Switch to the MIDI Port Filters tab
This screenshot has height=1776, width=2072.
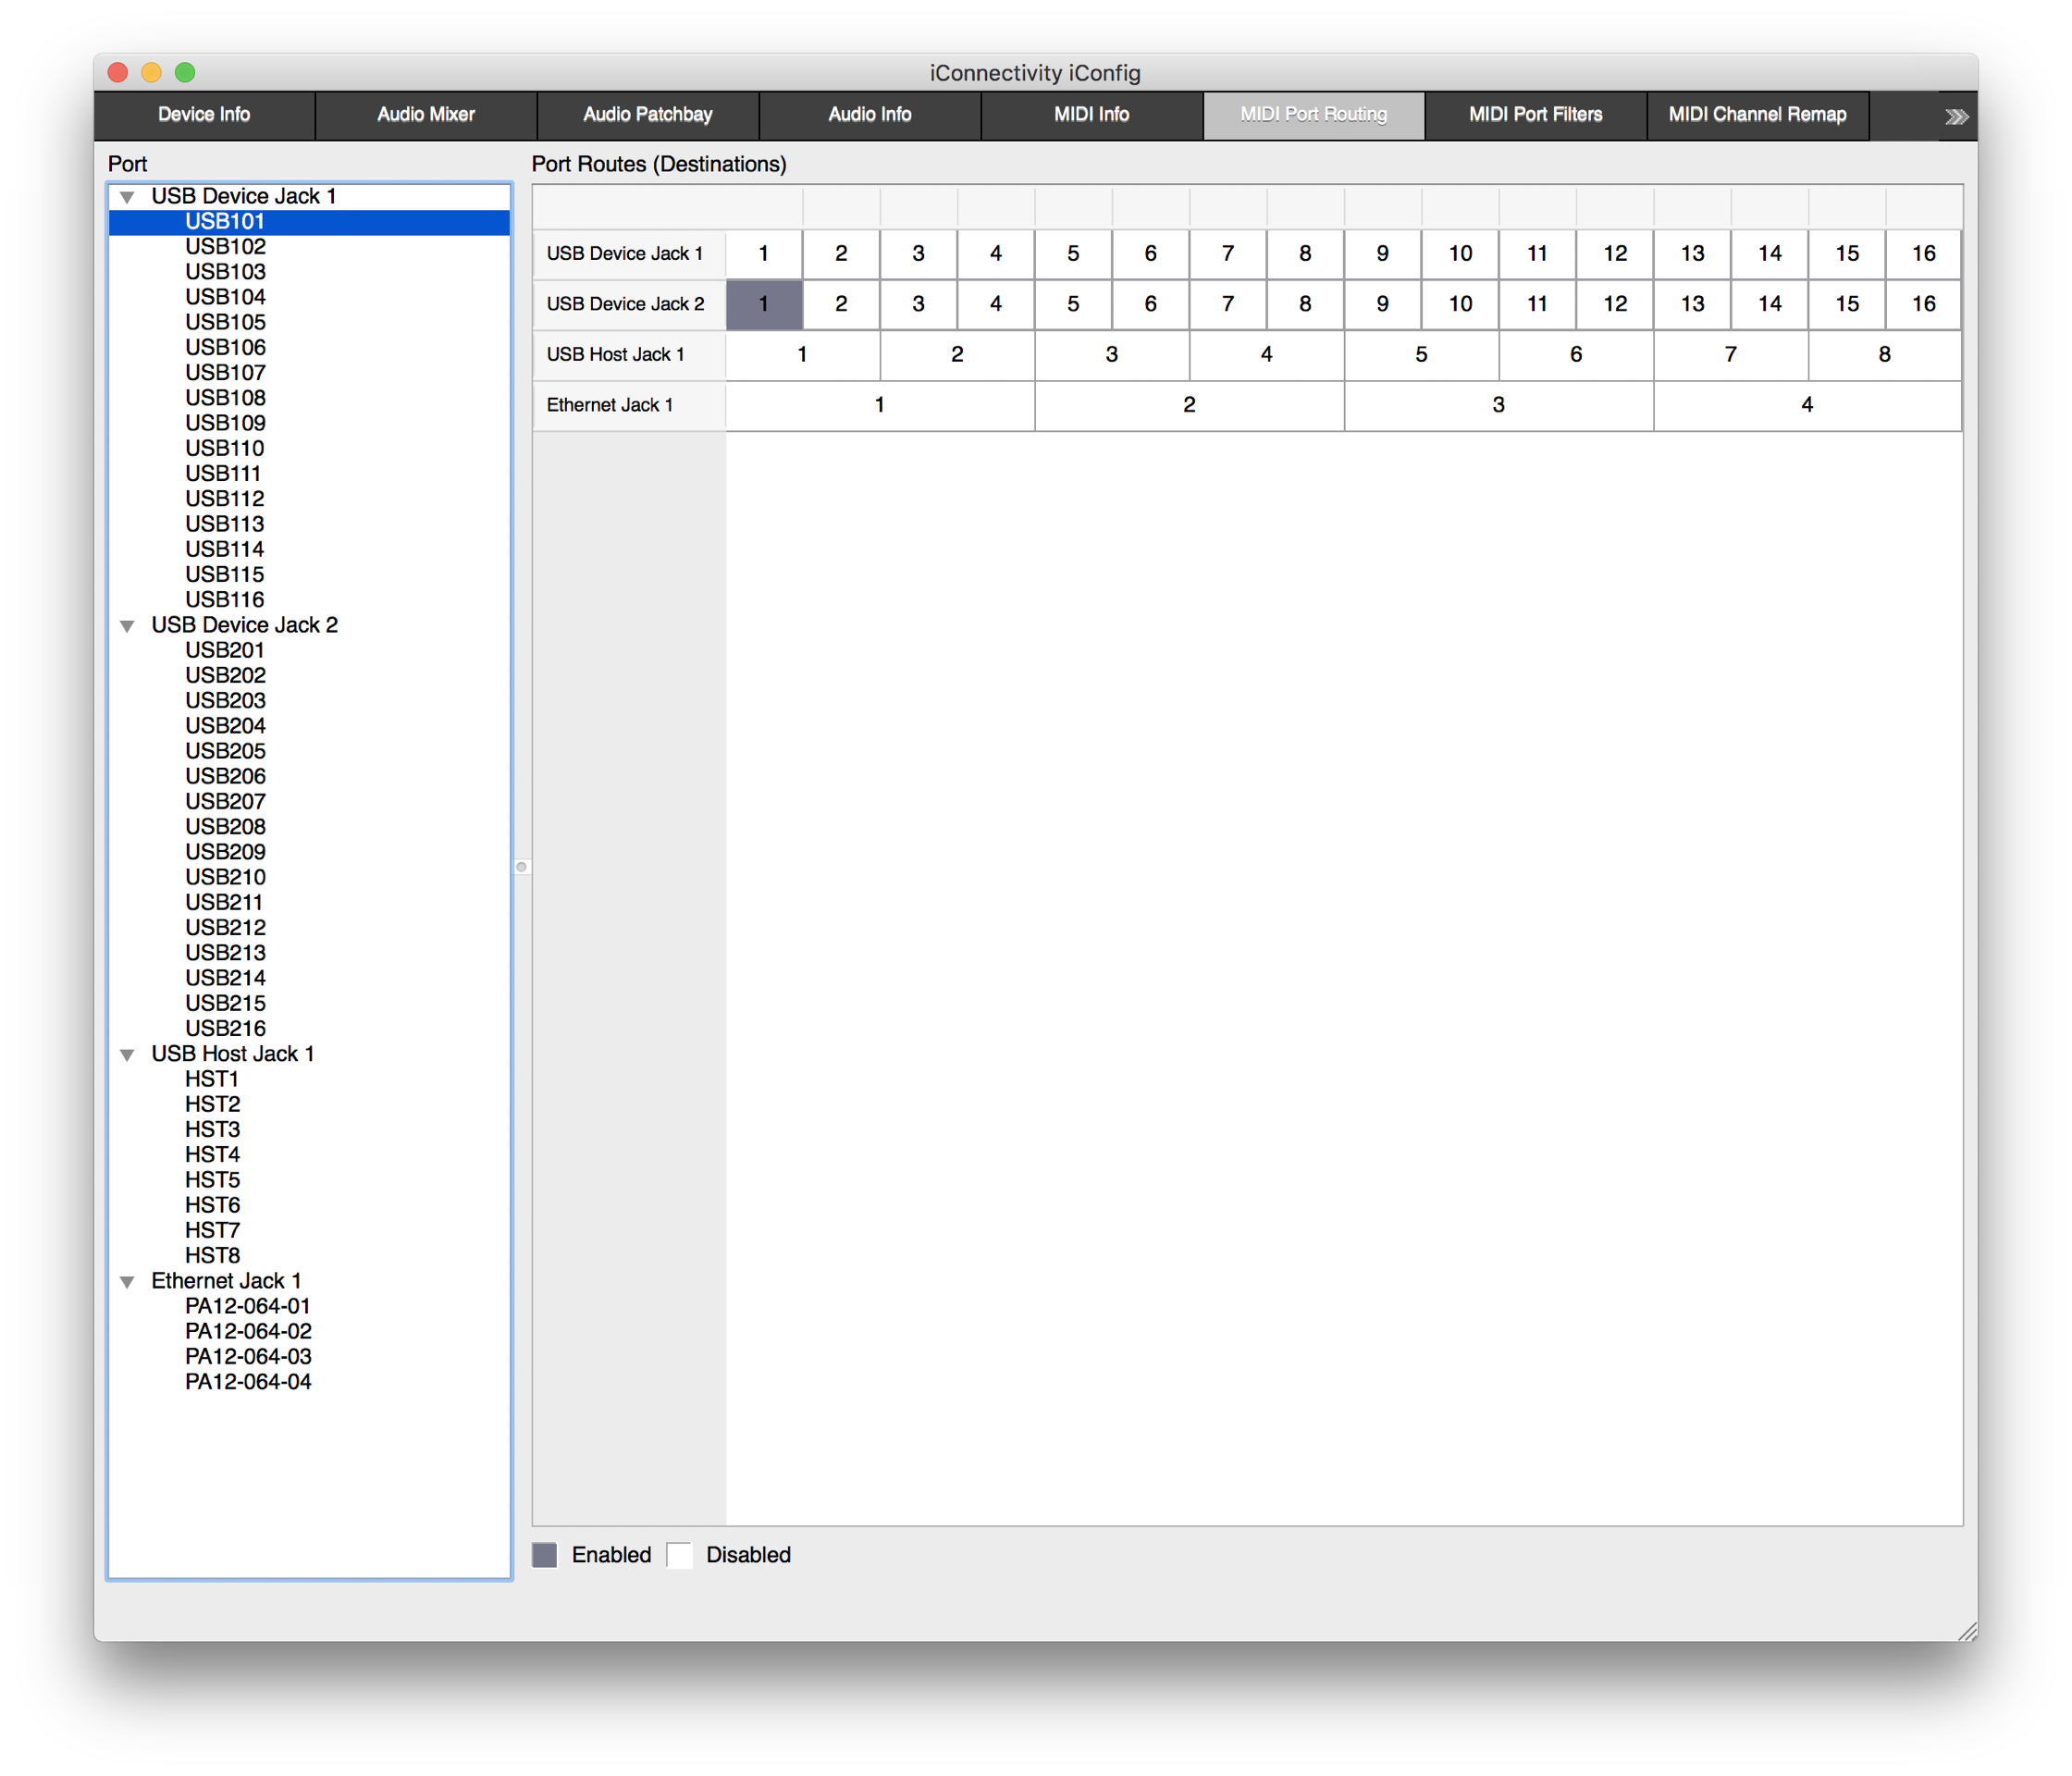pos(1535,115)
